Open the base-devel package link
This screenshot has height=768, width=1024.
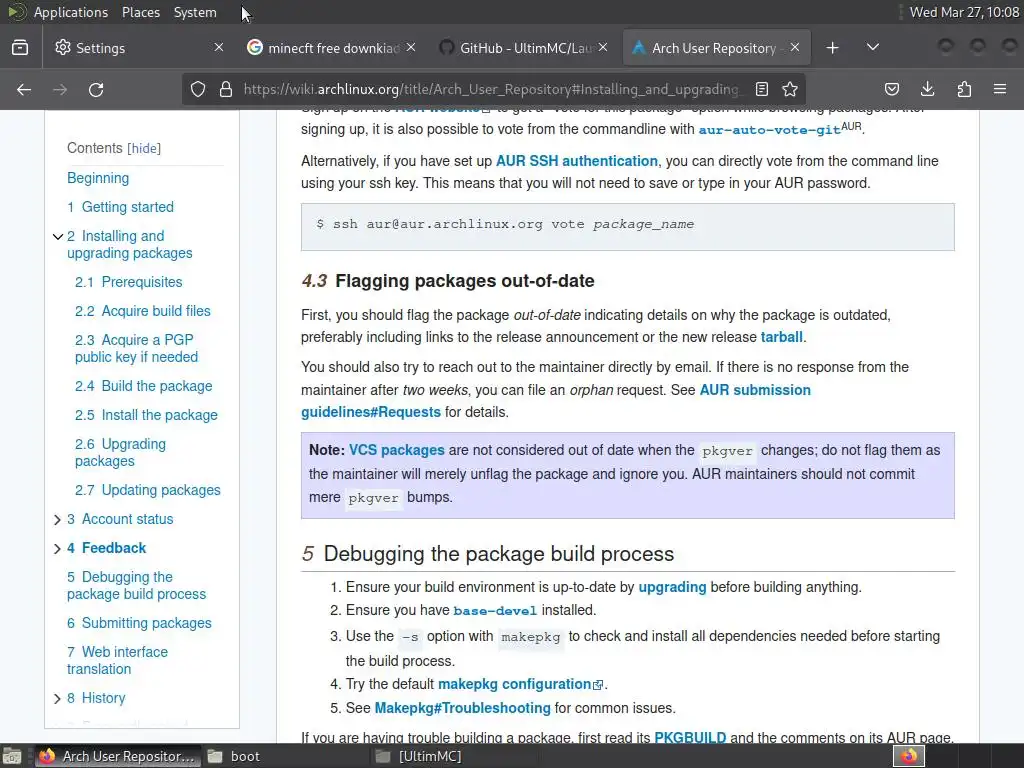[x=495, y=611]
